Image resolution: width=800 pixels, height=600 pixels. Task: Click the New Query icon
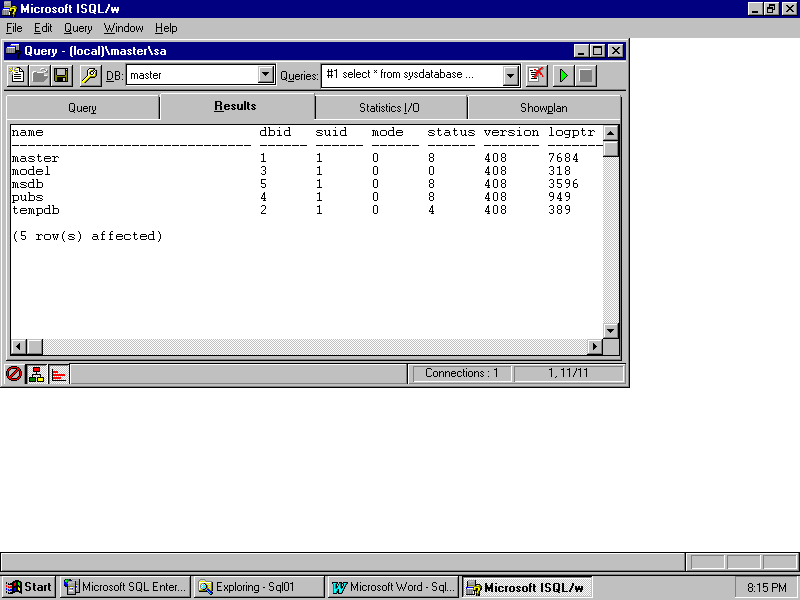click(x=17, y=75)
